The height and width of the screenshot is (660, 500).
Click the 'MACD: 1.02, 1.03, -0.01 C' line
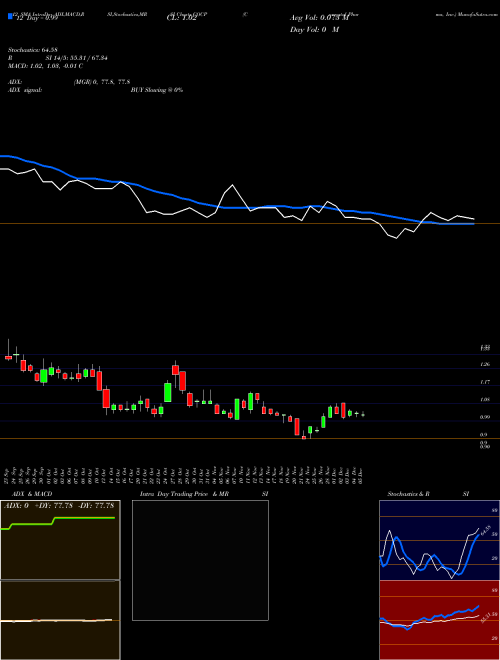(x=45, y=66)
